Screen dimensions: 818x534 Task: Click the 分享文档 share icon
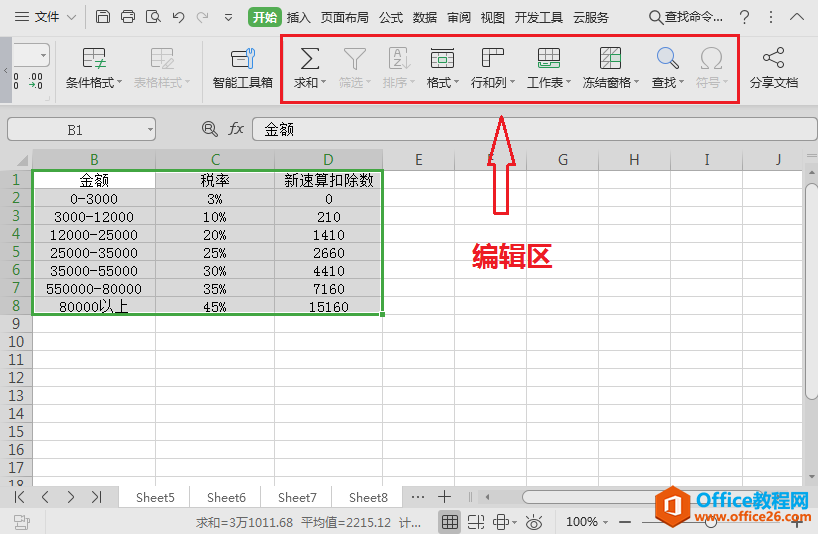(774, 57)
